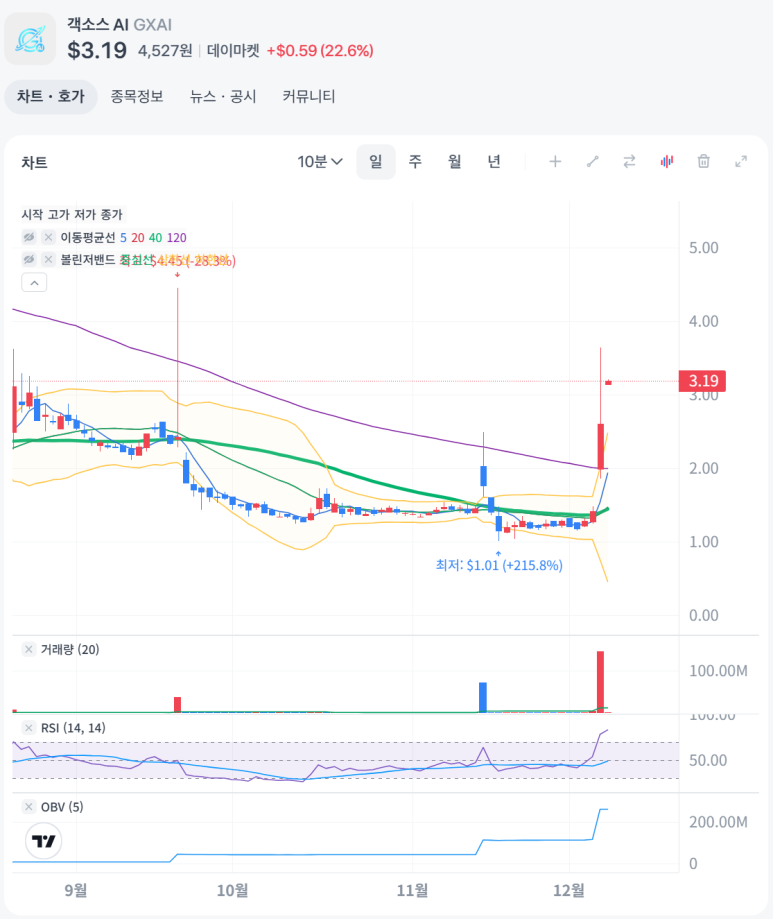Remove the volume (20) indicator
773x919 pixels.
pos(28,649)
